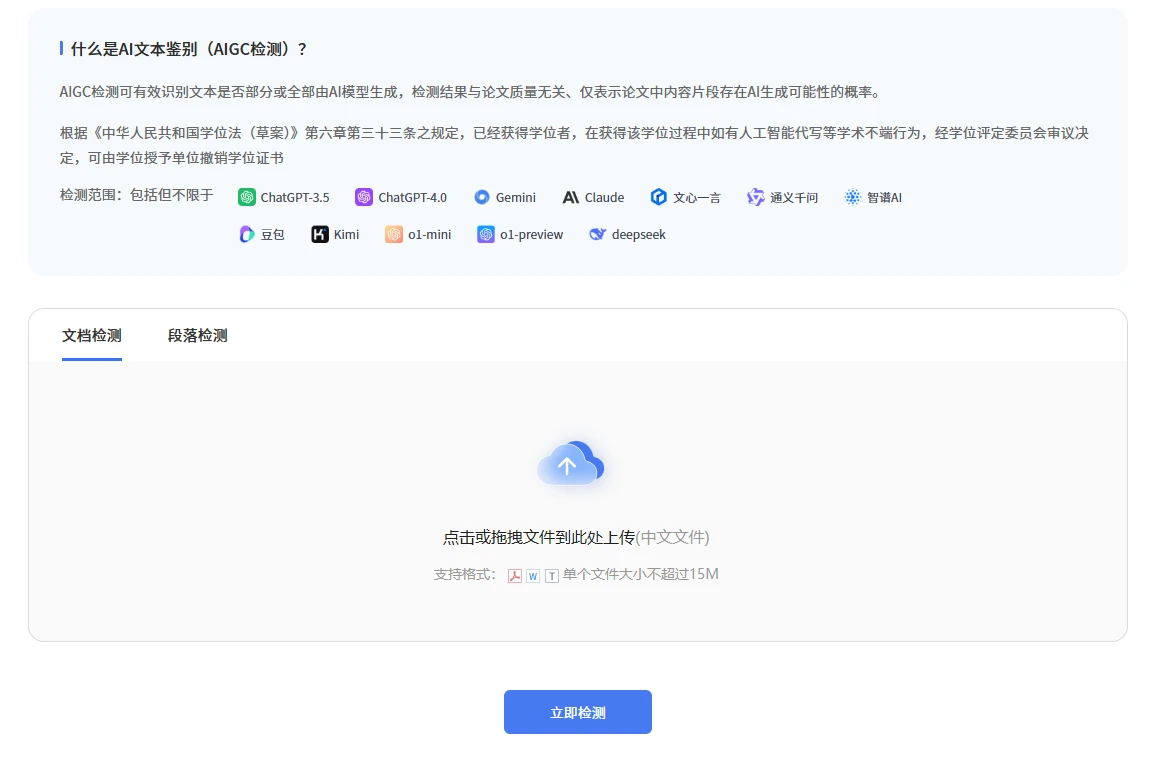Switch to the 段落检测 tab

coord(198,335)
